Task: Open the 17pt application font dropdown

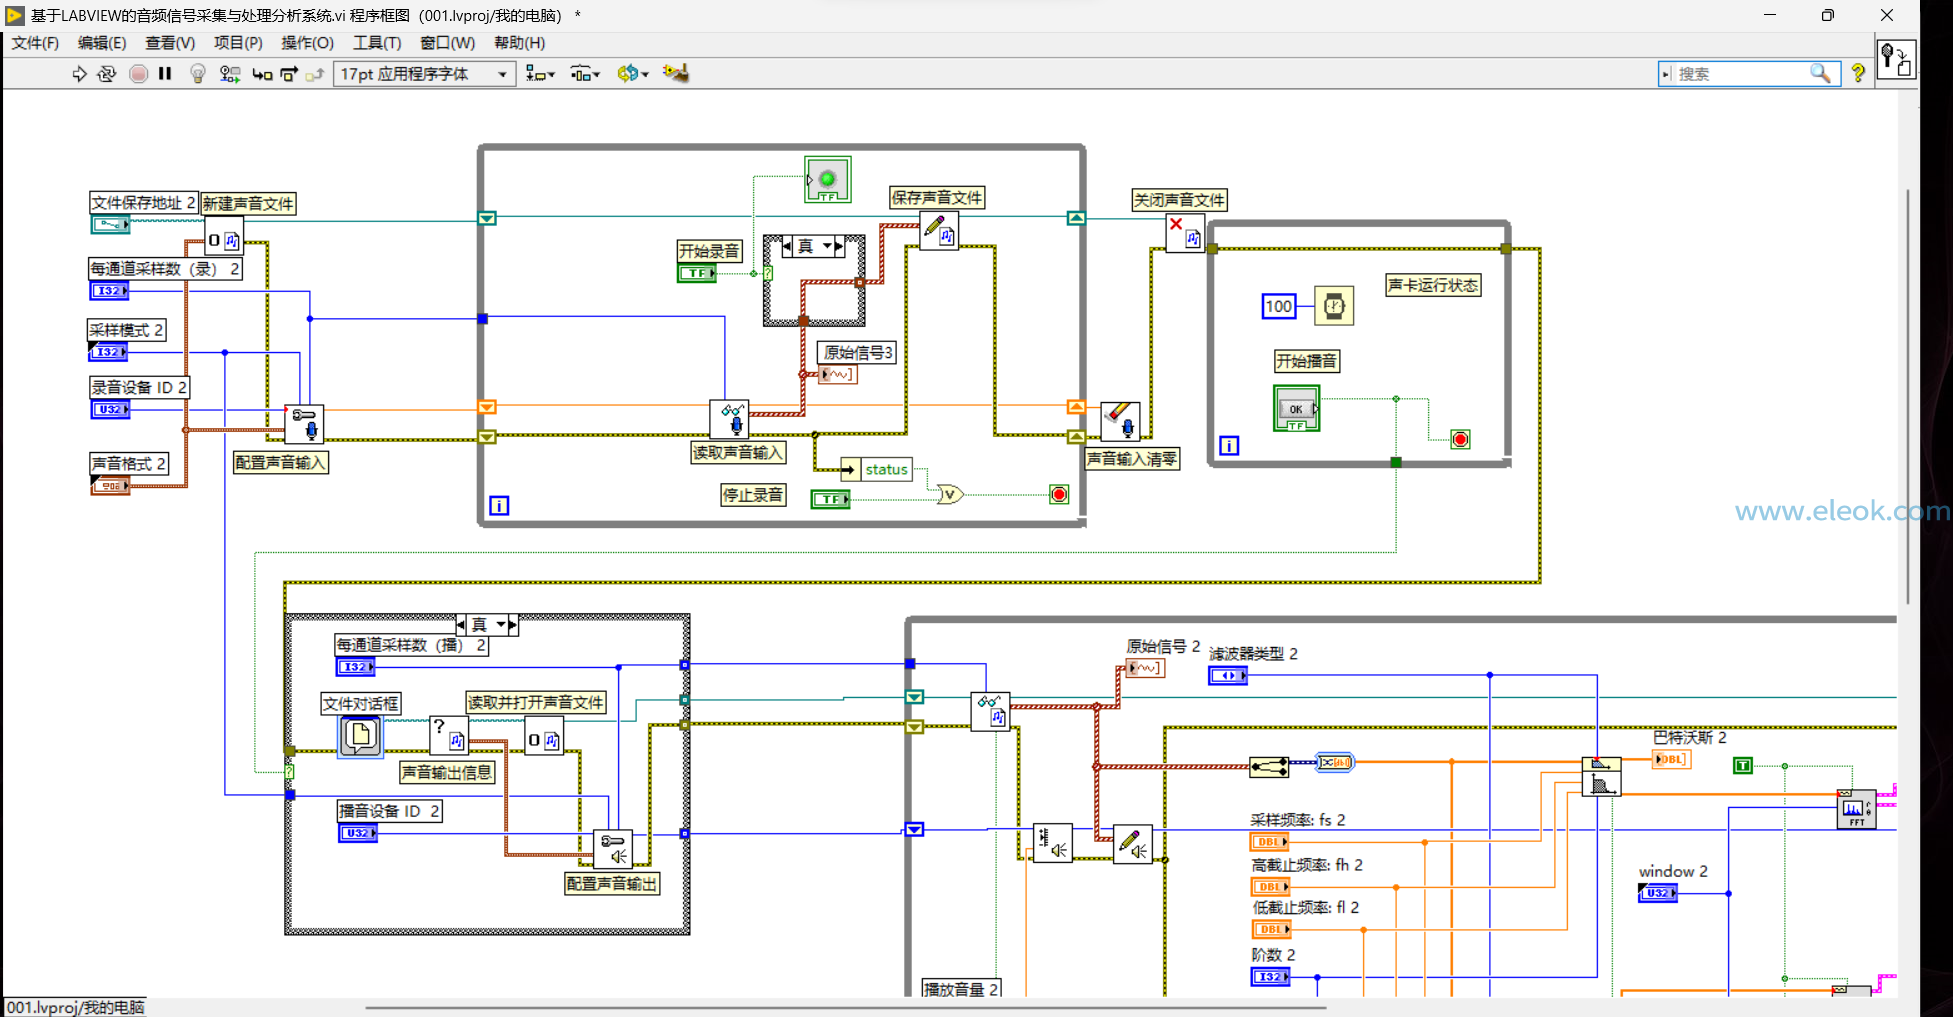Action: click(425, 74)
